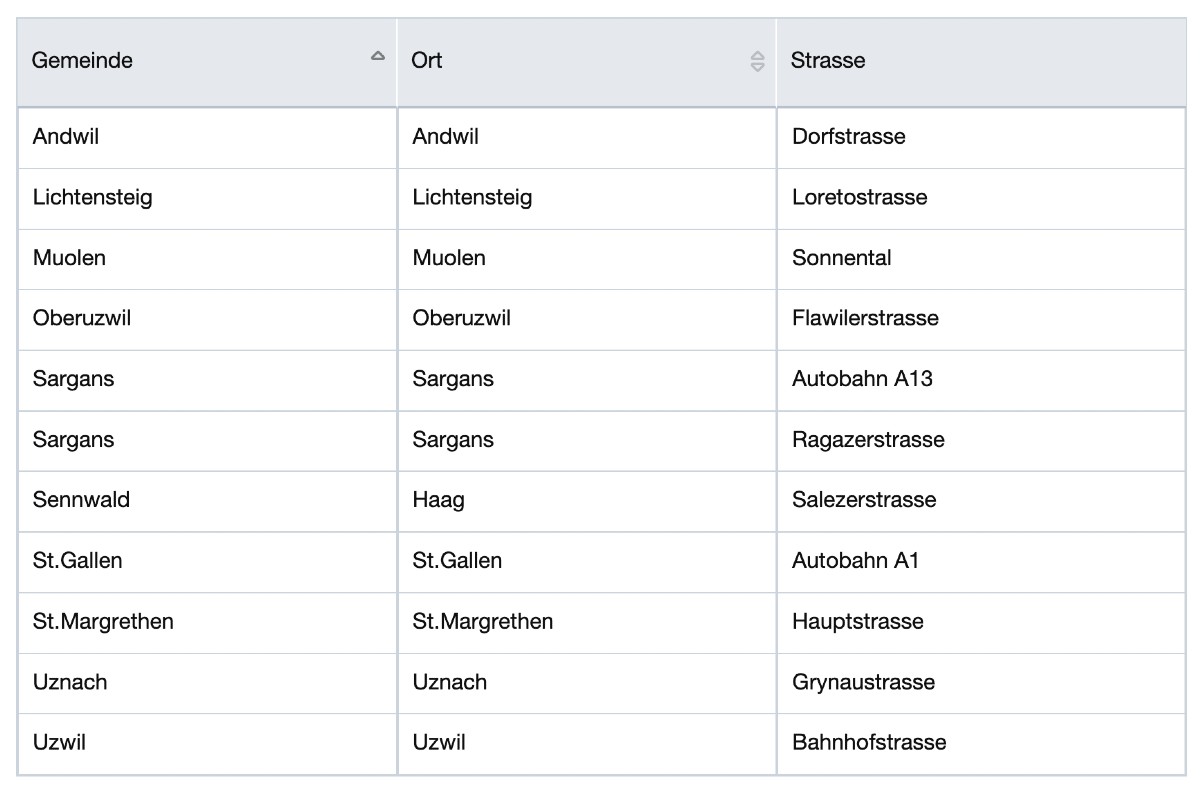Pick the Autobahn A13 cell

click(x=862, y=379)
